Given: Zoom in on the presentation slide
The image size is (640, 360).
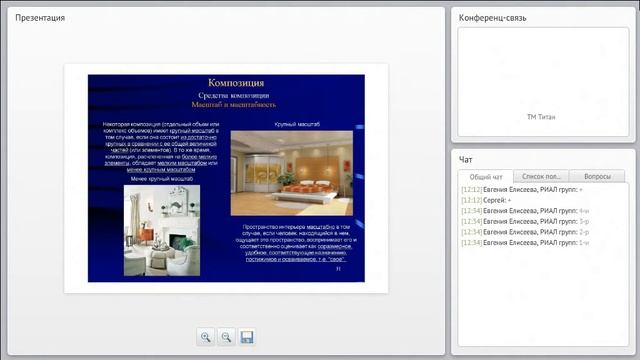Looking at the screenshot, I should 206,337.
